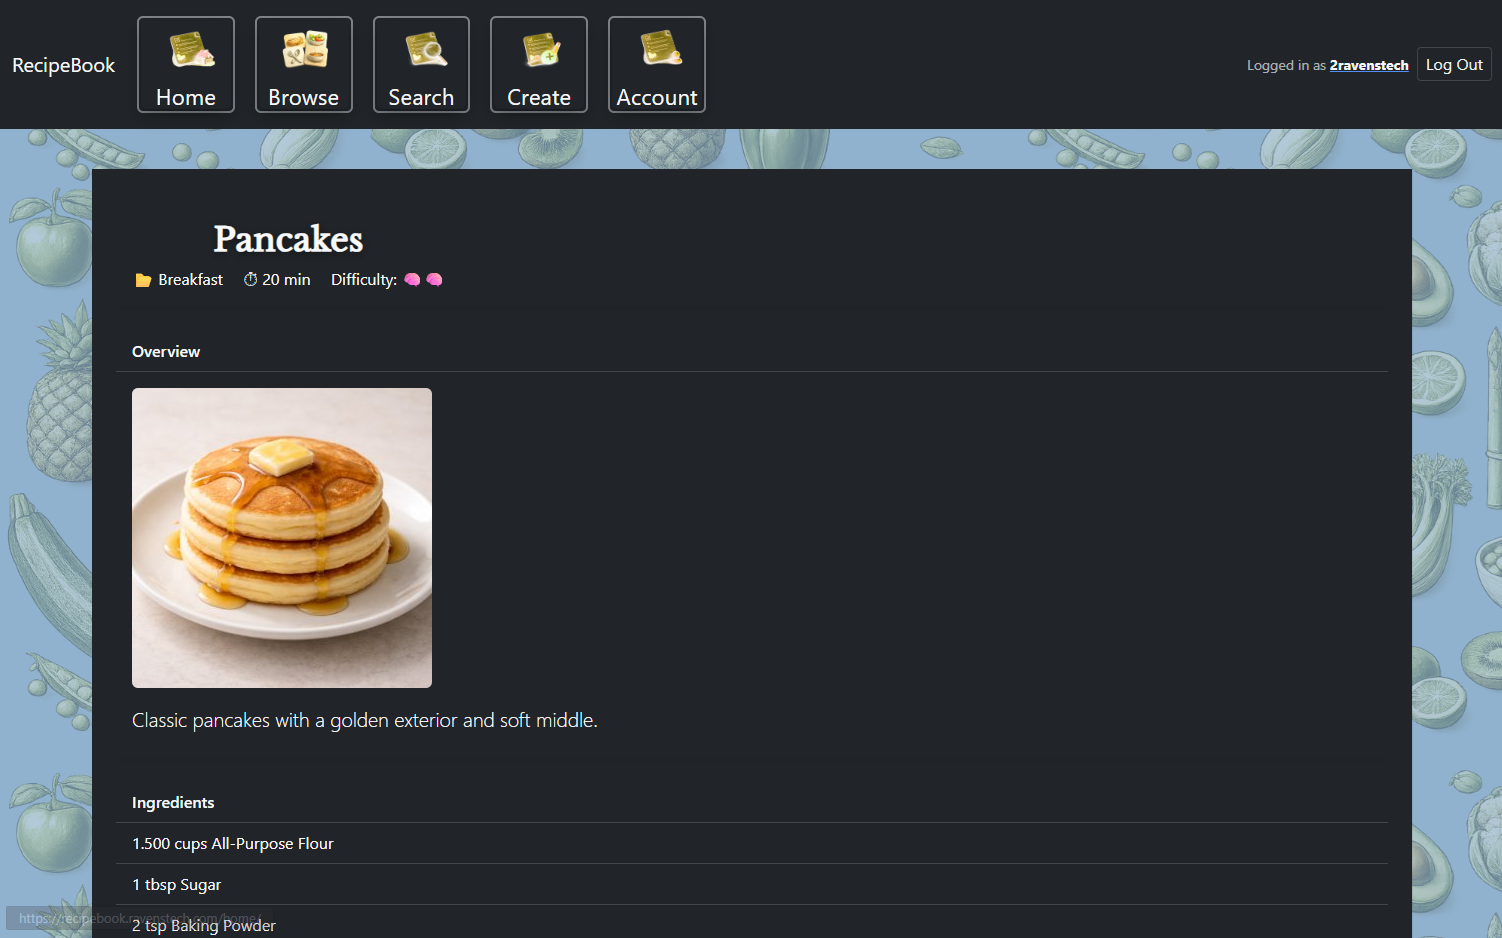Click the timer icon beside 20 min
The image size is (1502, 938).
click(x=250, y=279)
